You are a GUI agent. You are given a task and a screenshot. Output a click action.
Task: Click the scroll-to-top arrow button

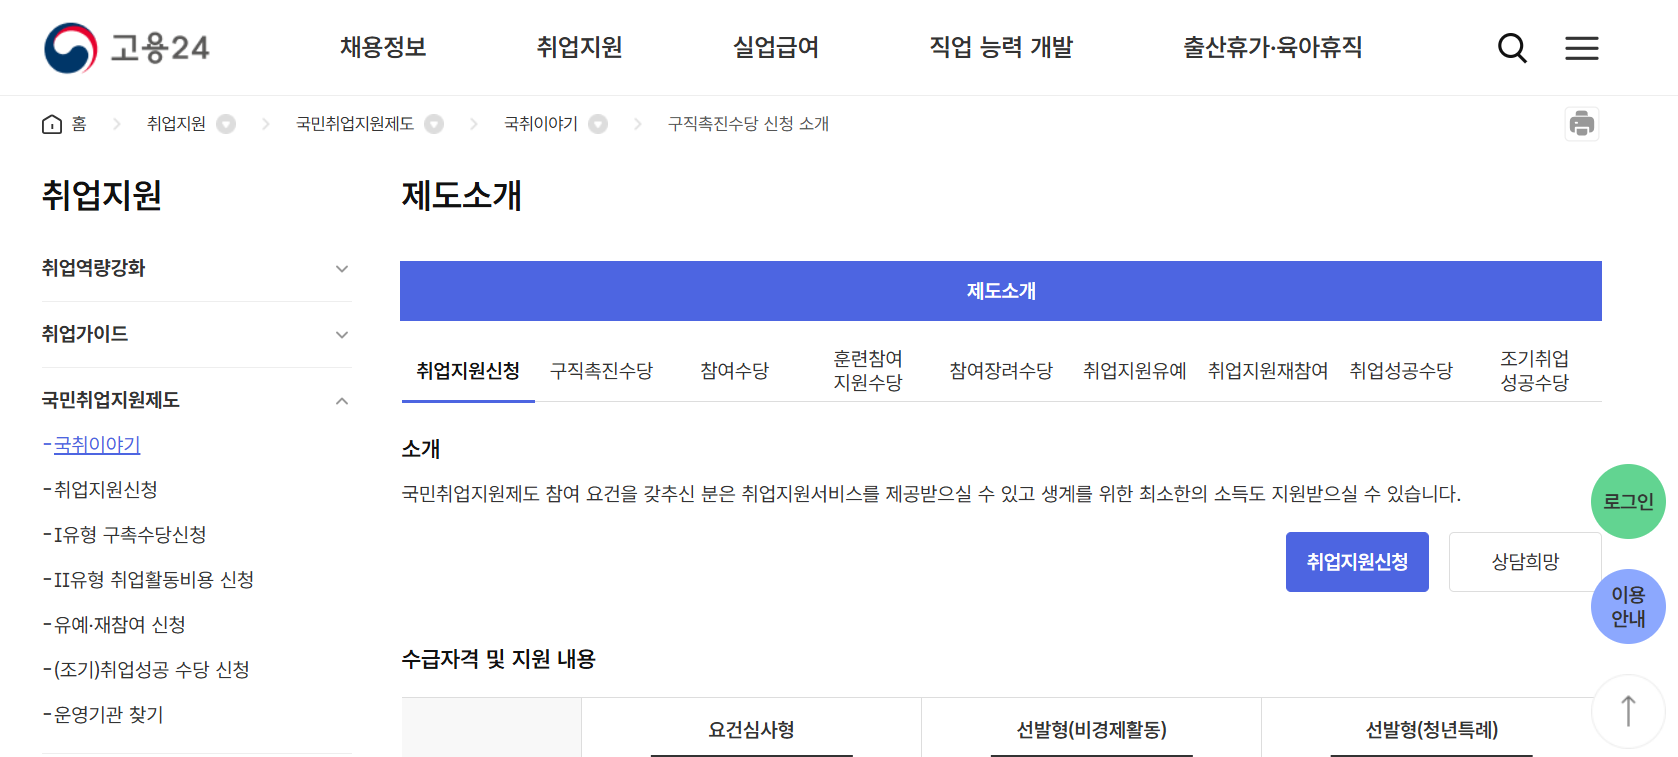pyautogui.click(x=1628, y=711)
